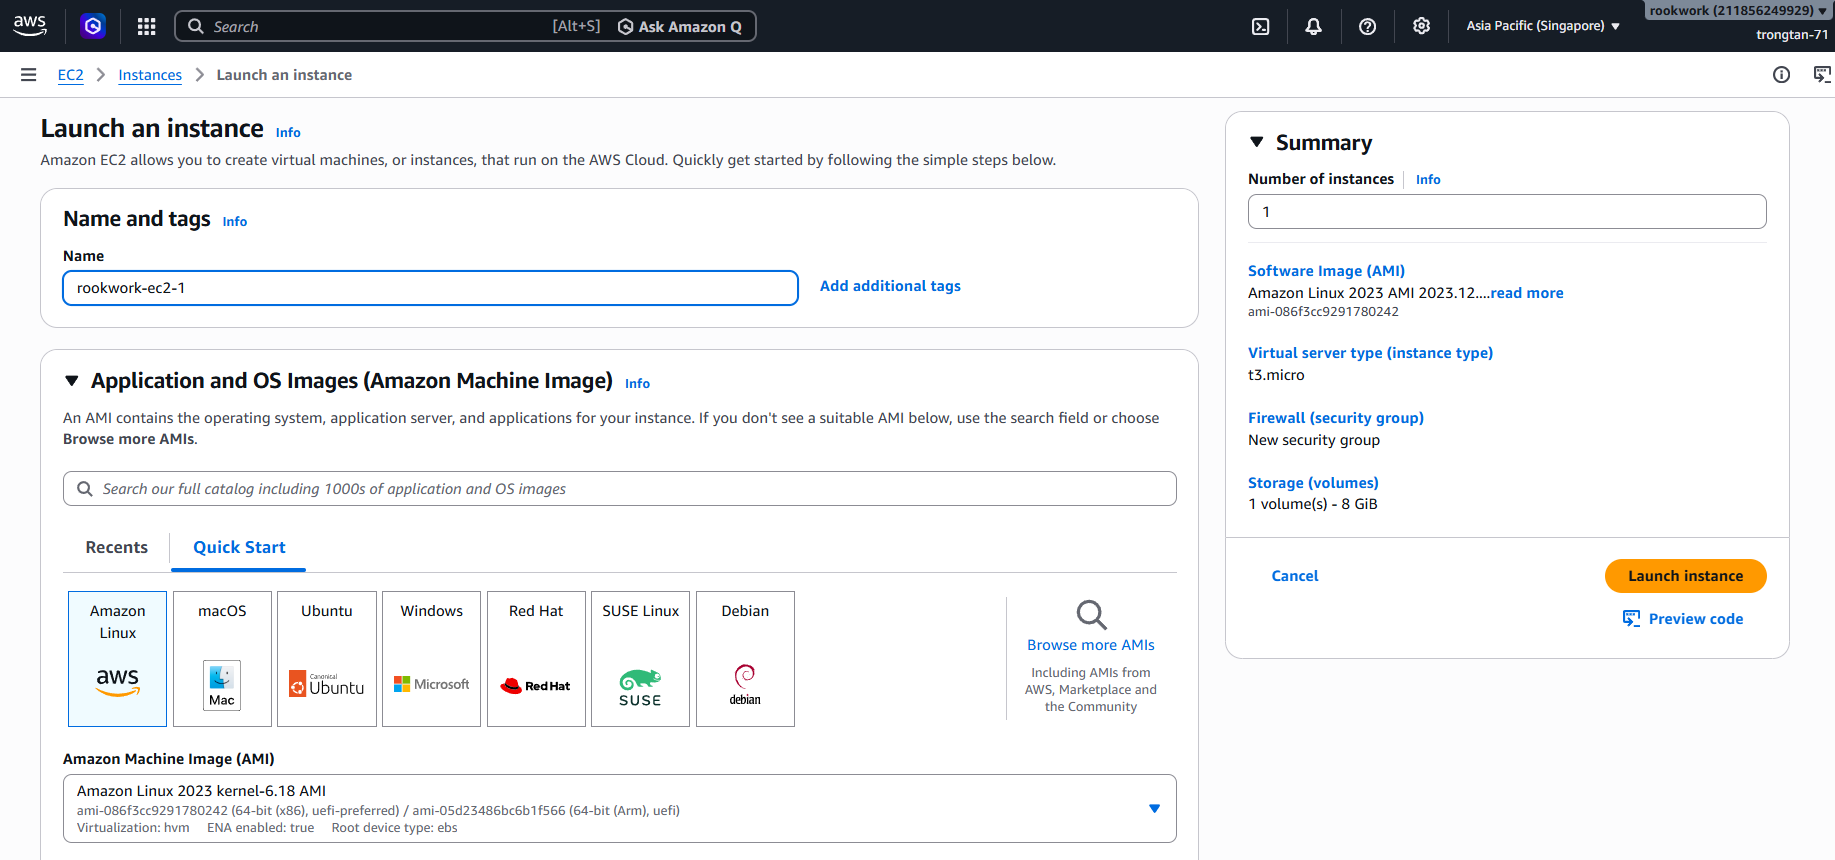Click the Preview code chat icon

pos(1631,619)
